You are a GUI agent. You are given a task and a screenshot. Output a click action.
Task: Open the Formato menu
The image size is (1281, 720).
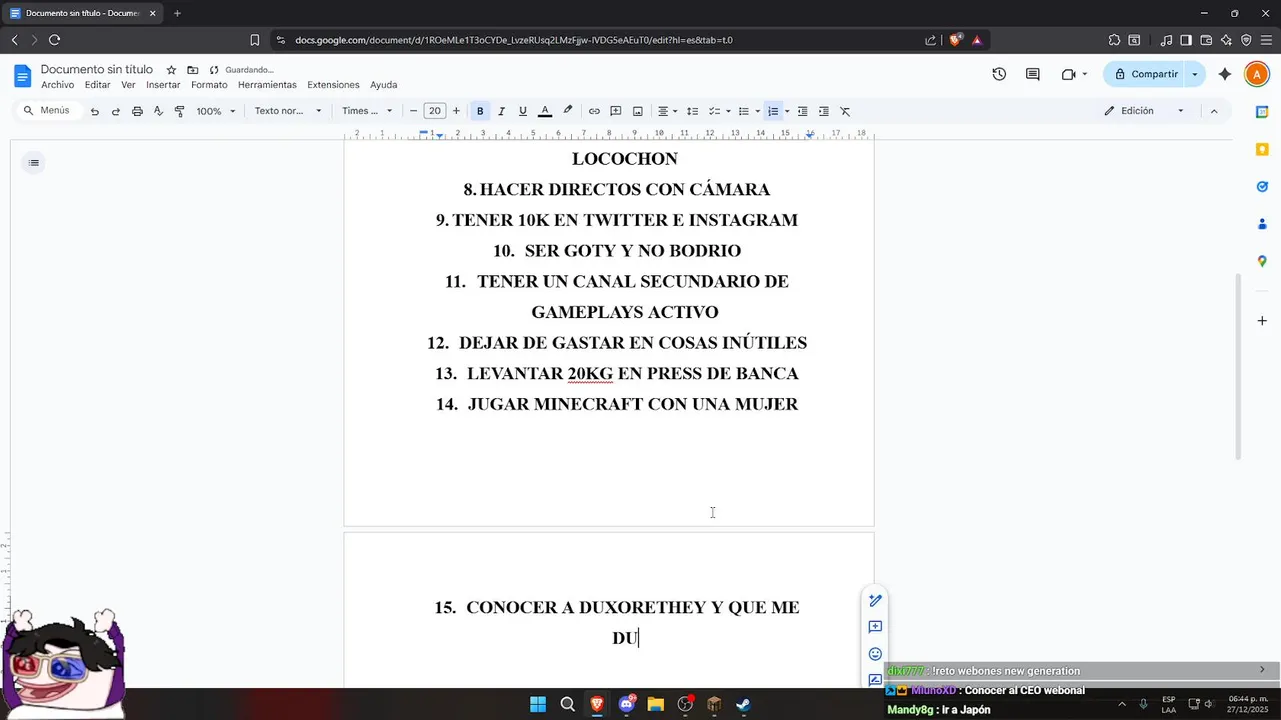(x=209, y=85)
